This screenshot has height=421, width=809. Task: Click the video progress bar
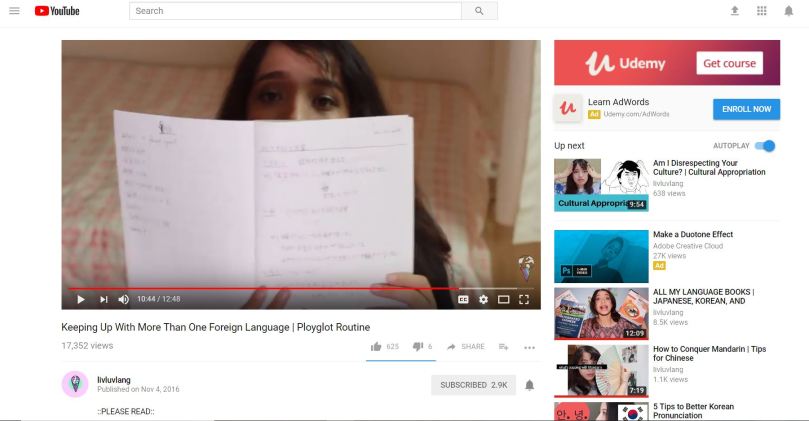click(x=300, y=288)
